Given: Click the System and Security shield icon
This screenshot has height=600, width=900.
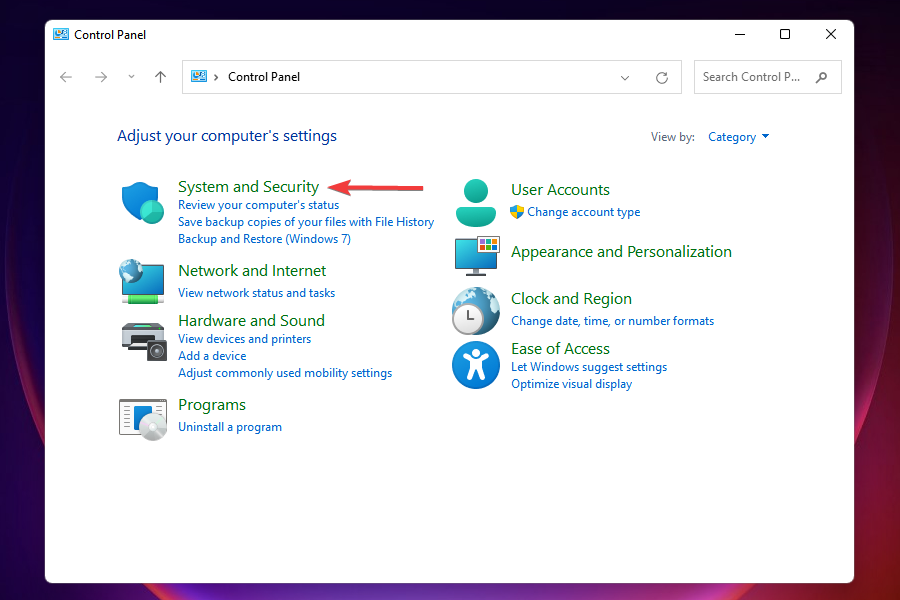Looking at the screenshot, I should click(x=142, y=203).
